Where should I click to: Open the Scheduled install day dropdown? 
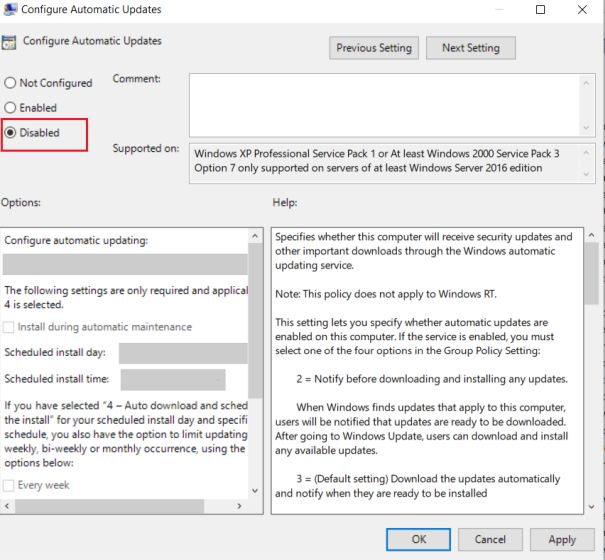[x=183, y=353]
